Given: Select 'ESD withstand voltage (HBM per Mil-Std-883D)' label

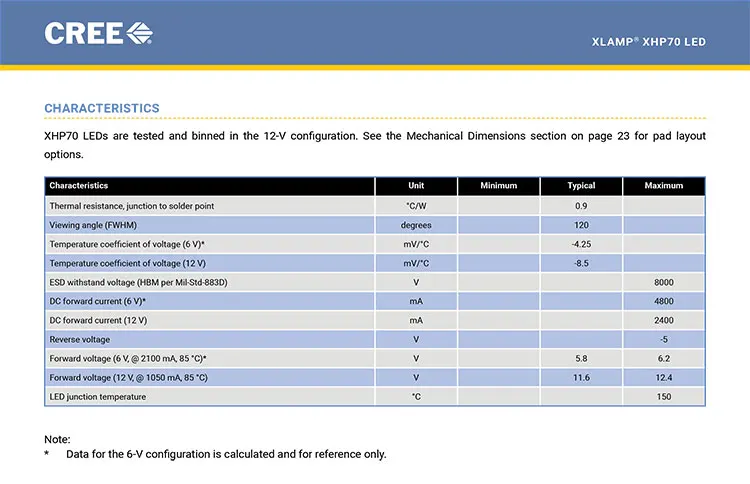Looking at the screenshot, I should pyautogui.click(x=138, y=283).
